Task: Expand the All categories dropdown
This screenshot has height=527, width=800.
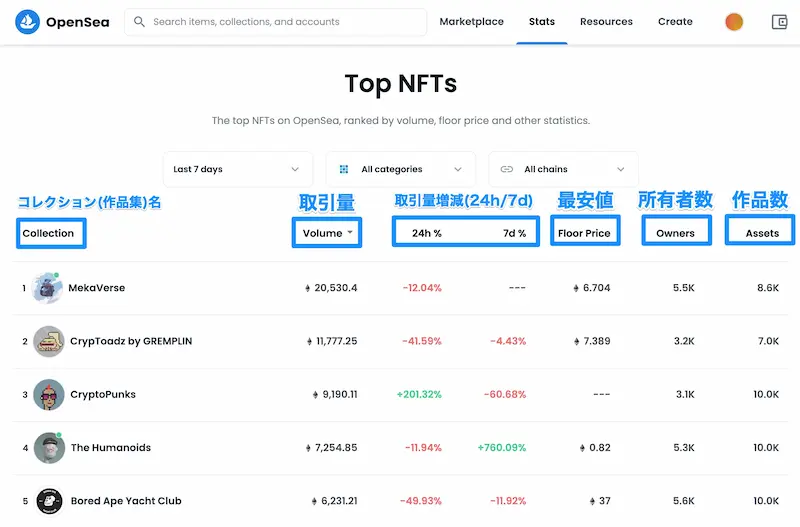Action: click(x=401, y=169)
